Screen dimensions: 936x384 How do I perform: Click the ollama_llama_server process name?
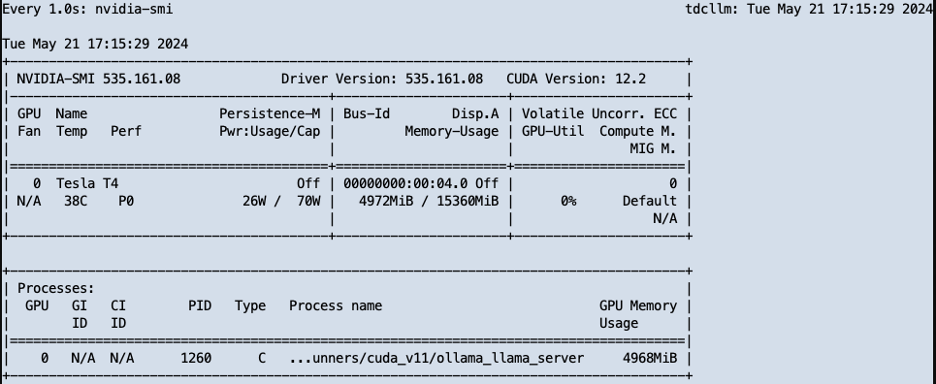[x=436, y=358]
